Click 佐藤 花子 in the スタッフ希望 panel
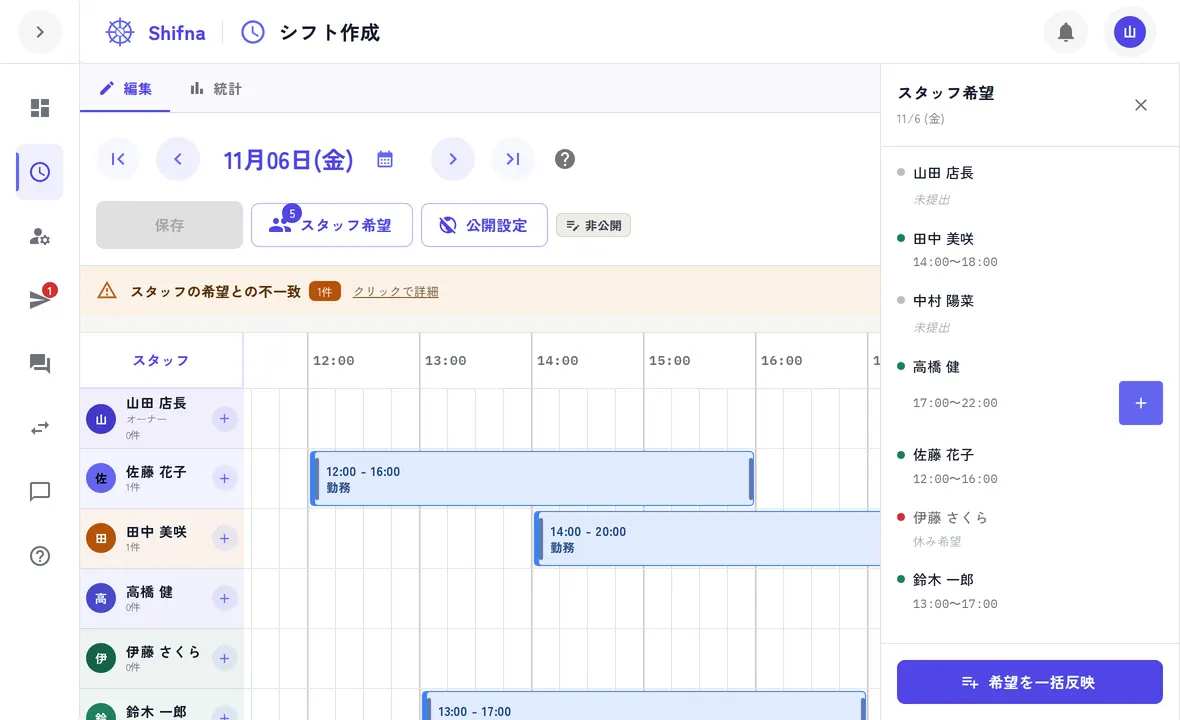 943,455
